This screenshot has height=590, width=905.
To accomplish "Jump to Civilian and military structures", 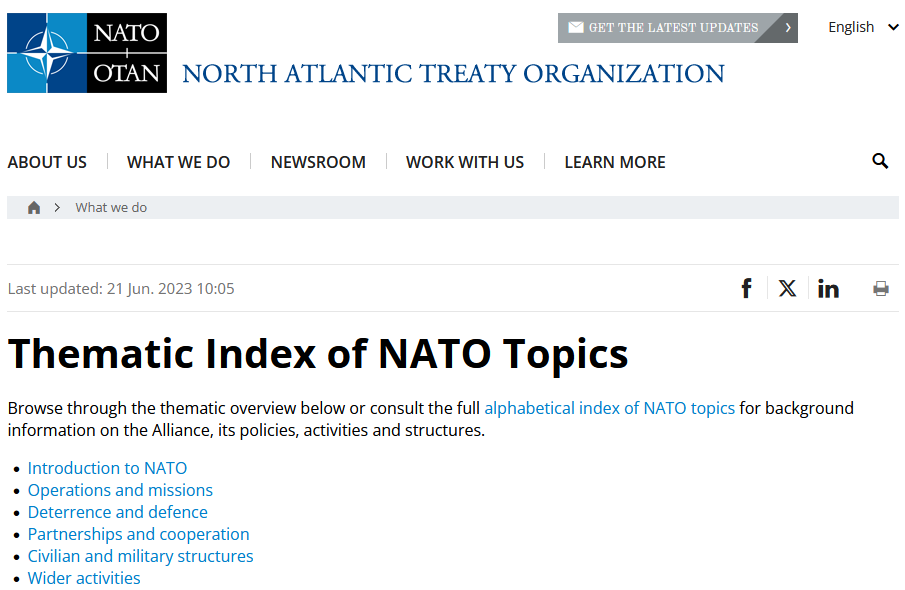I will 140,556.
